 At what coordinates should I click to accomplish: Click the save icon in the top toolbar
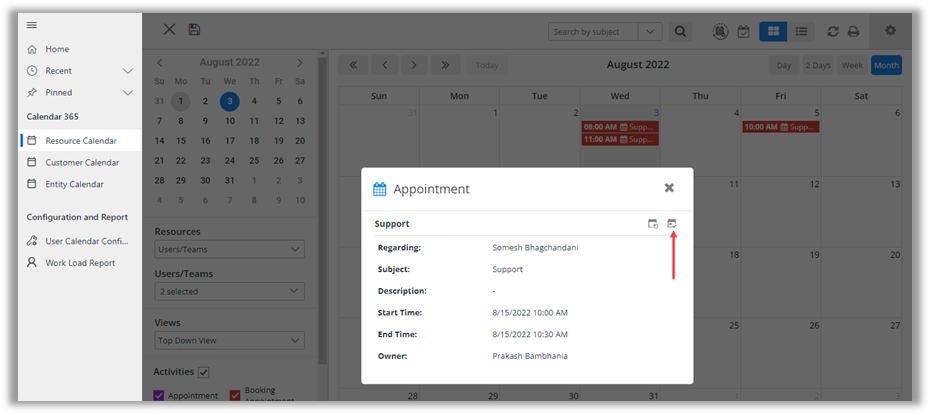click(x=194, y=31)
